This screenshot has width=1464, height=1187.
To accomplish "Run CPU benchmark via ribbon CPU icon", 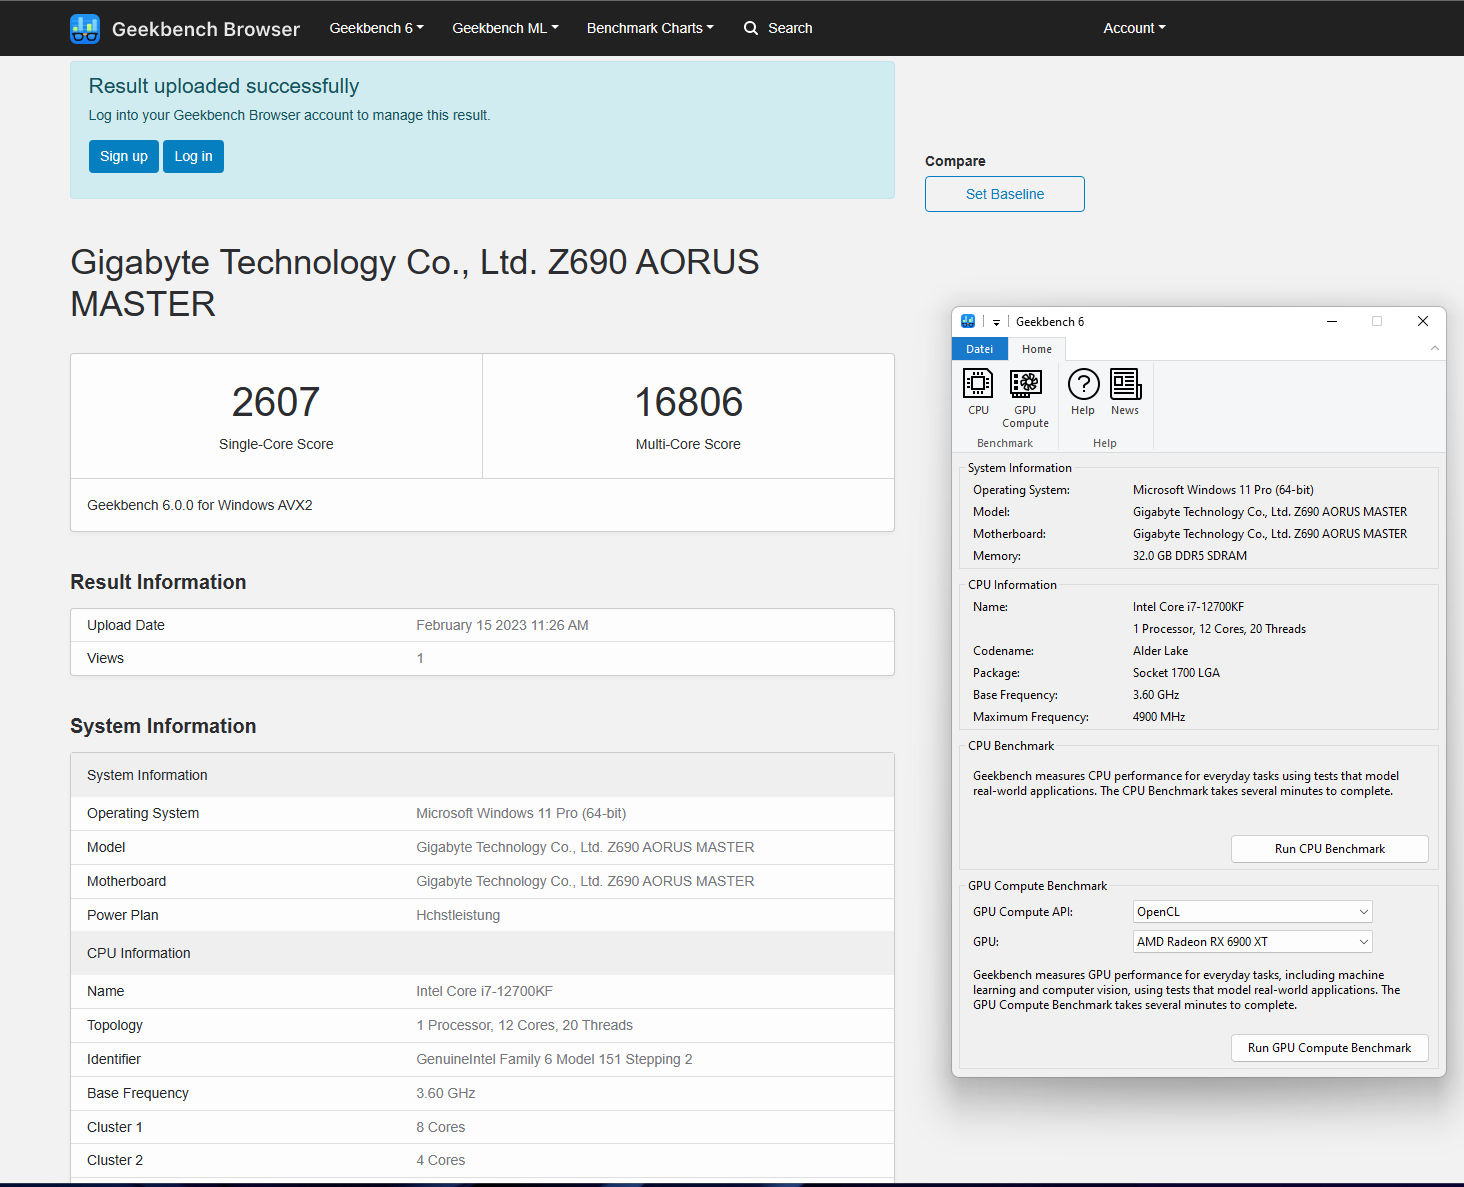I will tap(978, 392).
